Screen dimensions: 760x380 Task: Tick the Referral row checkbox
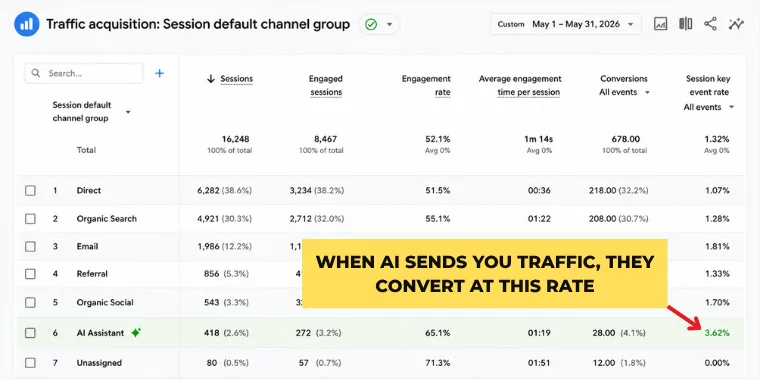tap(30, 274)
